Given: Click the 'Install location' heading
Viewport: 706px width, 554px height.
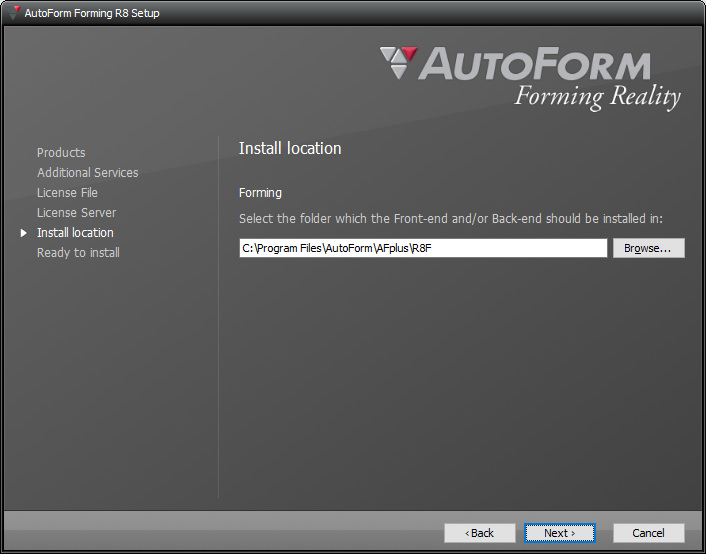Looking at the screenshot, I should (x=290, y=148).
